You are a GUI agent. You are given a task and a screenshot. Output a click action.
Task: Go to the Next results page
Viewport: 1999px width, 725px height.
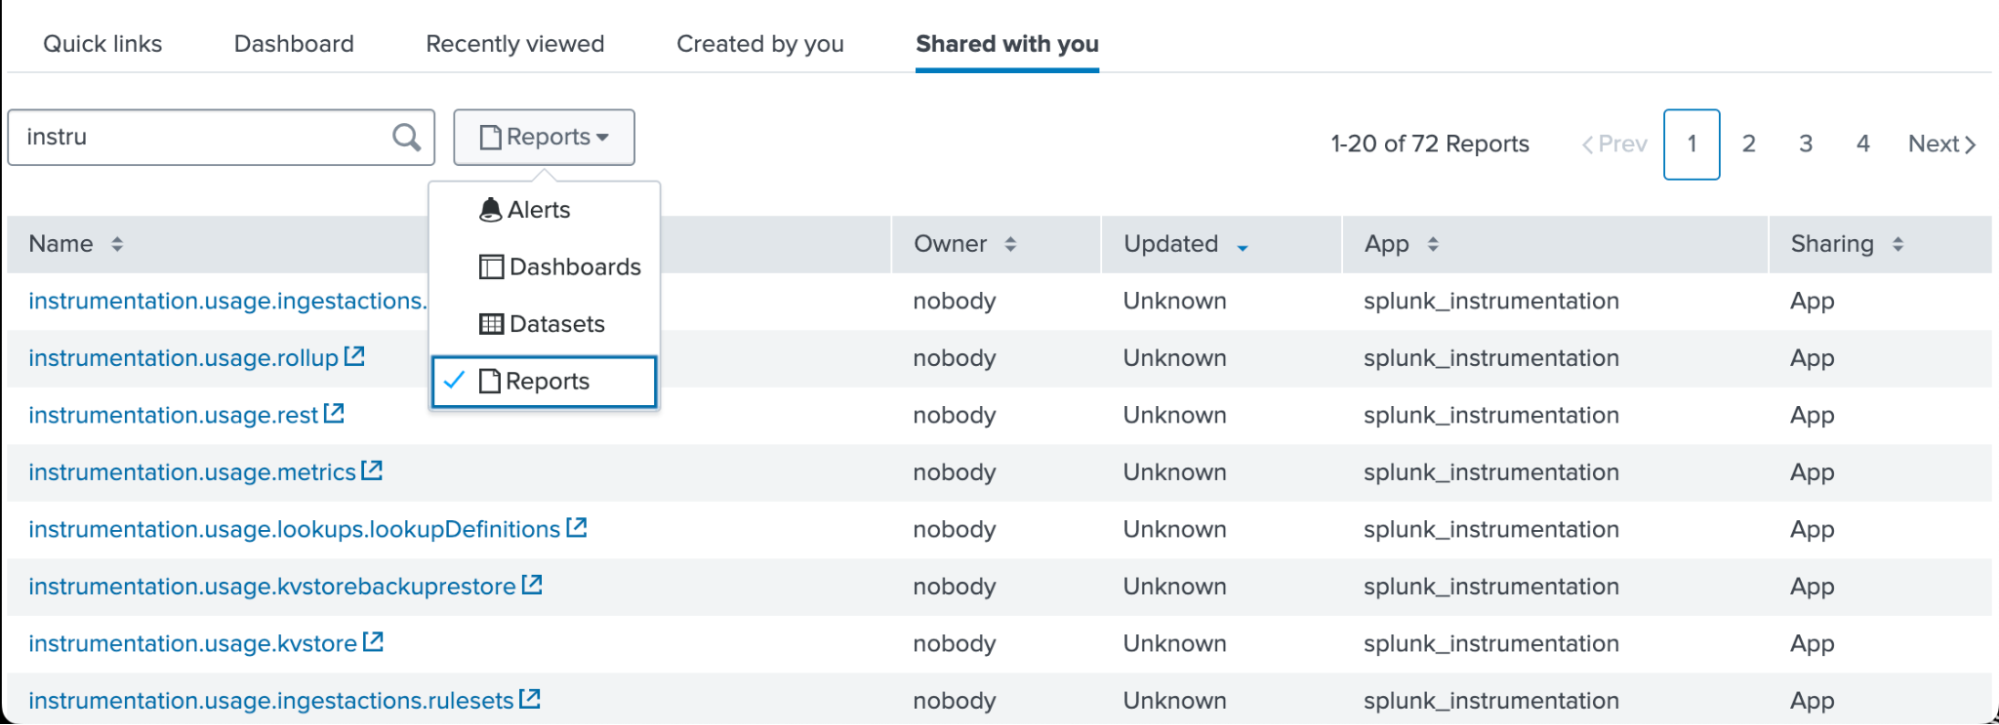click(x=1941, y=144)
